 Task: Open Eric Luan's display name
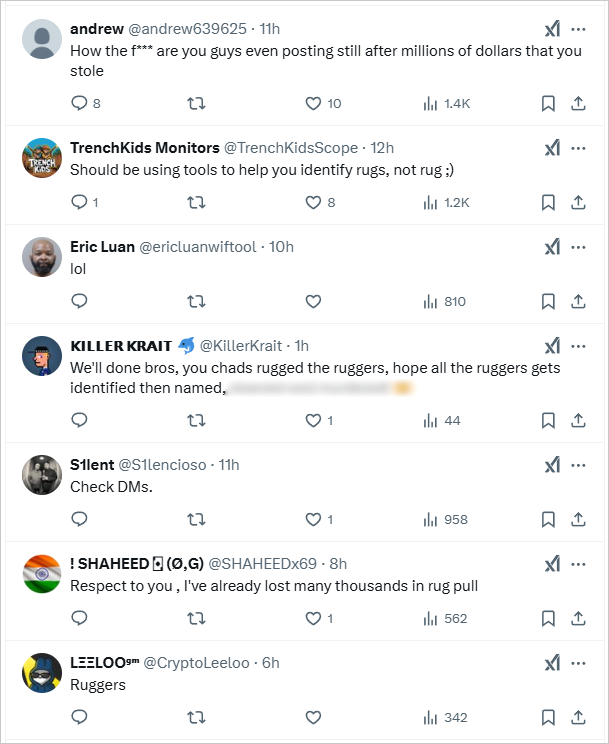pos(103,247)
